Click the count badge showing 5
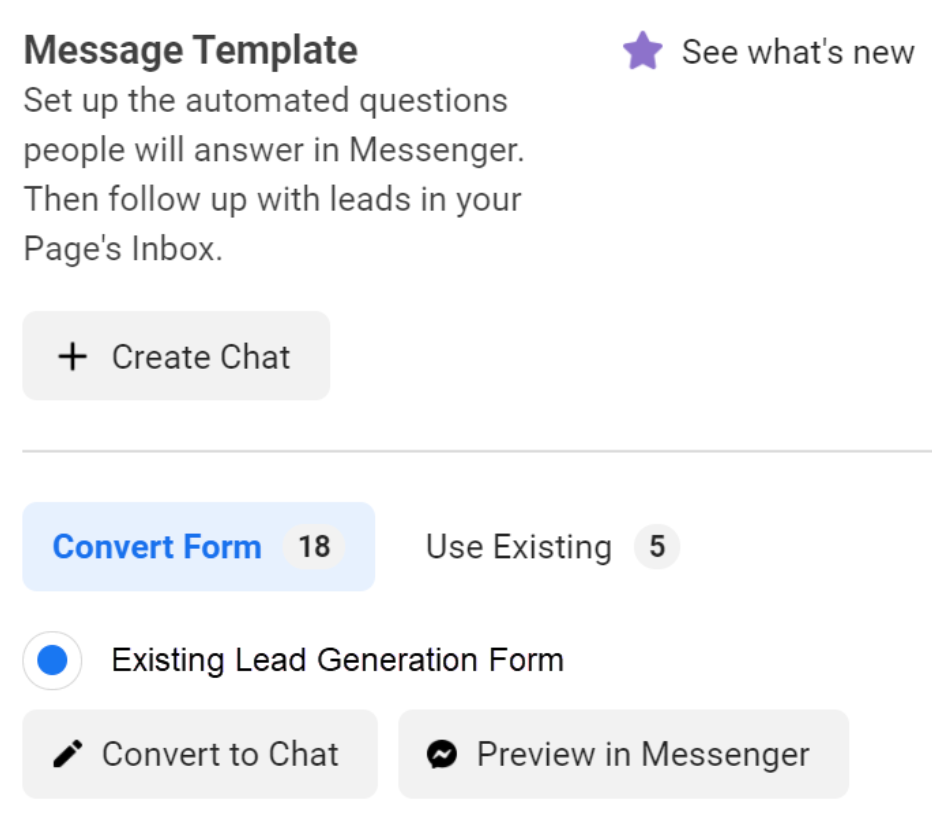 (657, 546)
